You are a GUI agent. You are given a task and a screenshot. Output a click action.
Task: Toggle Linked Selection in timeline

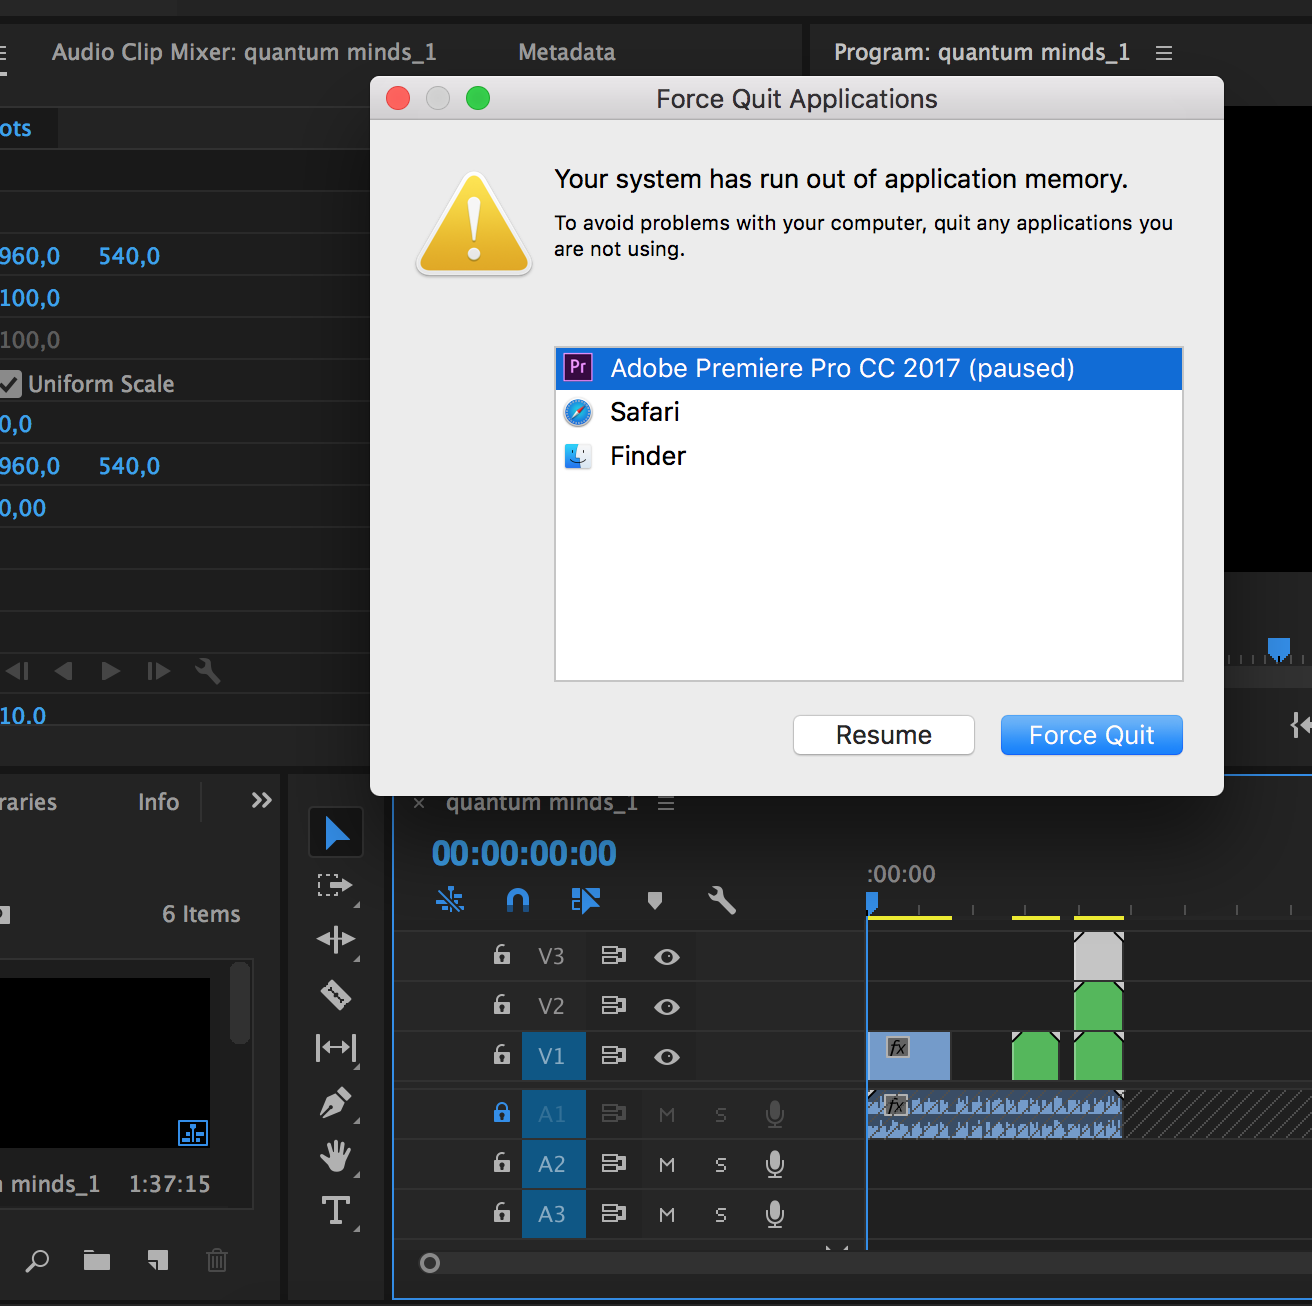click(585, 901)
